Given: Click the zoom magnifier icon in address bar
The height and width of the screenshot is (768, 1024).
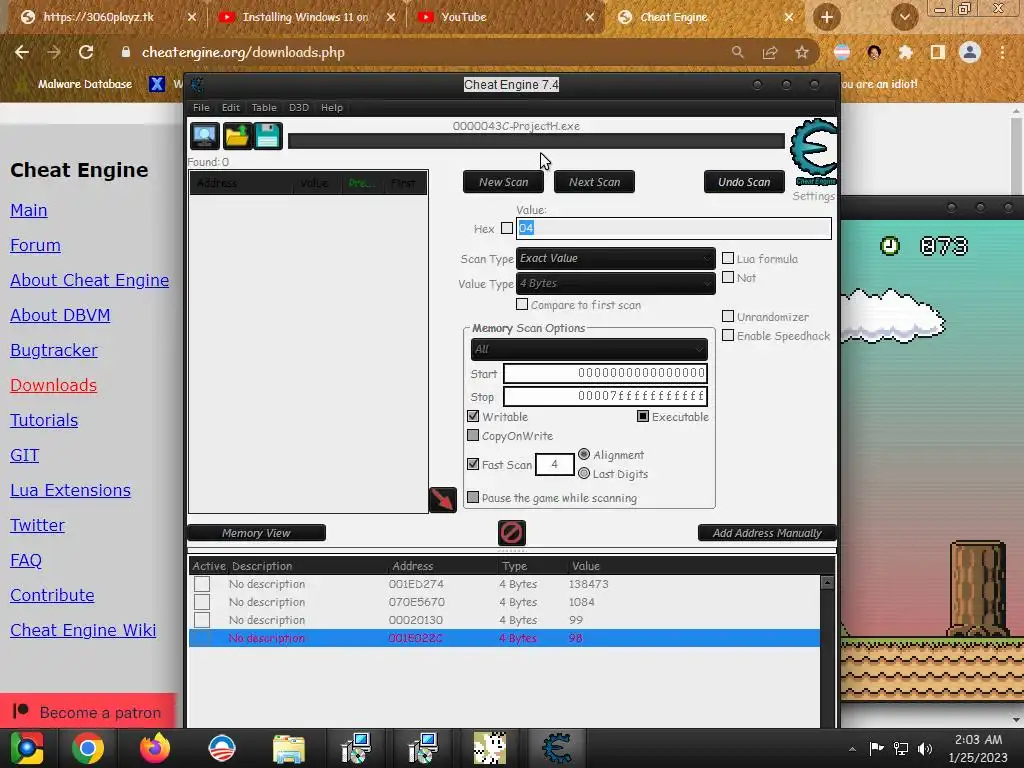Looking at the screenshot, I should click(x=737, y=52).
